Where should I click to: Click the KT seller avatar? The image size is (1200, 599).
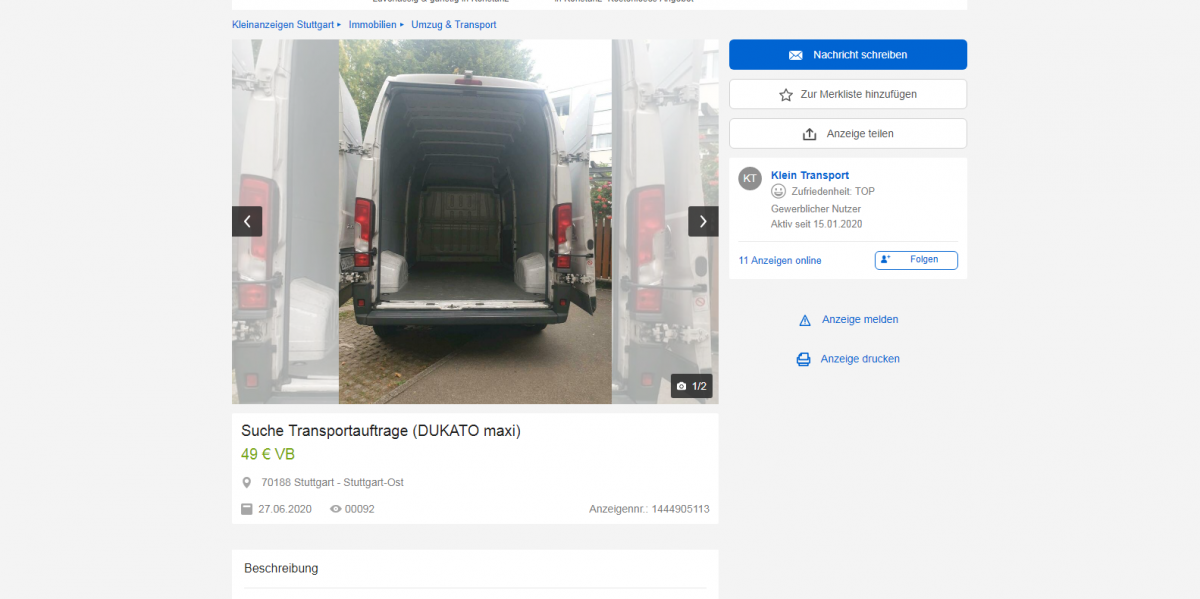coord(750,178)
